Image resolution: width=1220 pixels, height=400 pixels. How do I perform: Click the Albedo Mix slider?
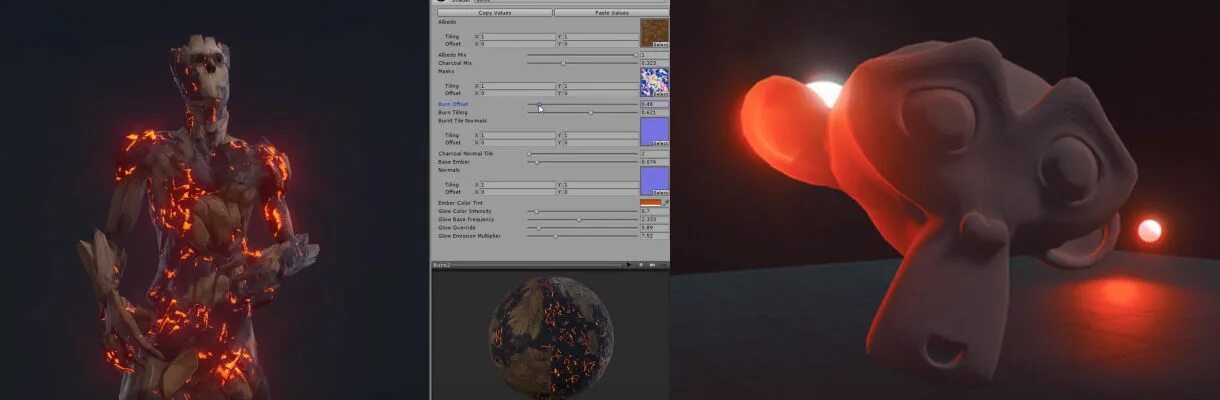[x=582, y=55]
